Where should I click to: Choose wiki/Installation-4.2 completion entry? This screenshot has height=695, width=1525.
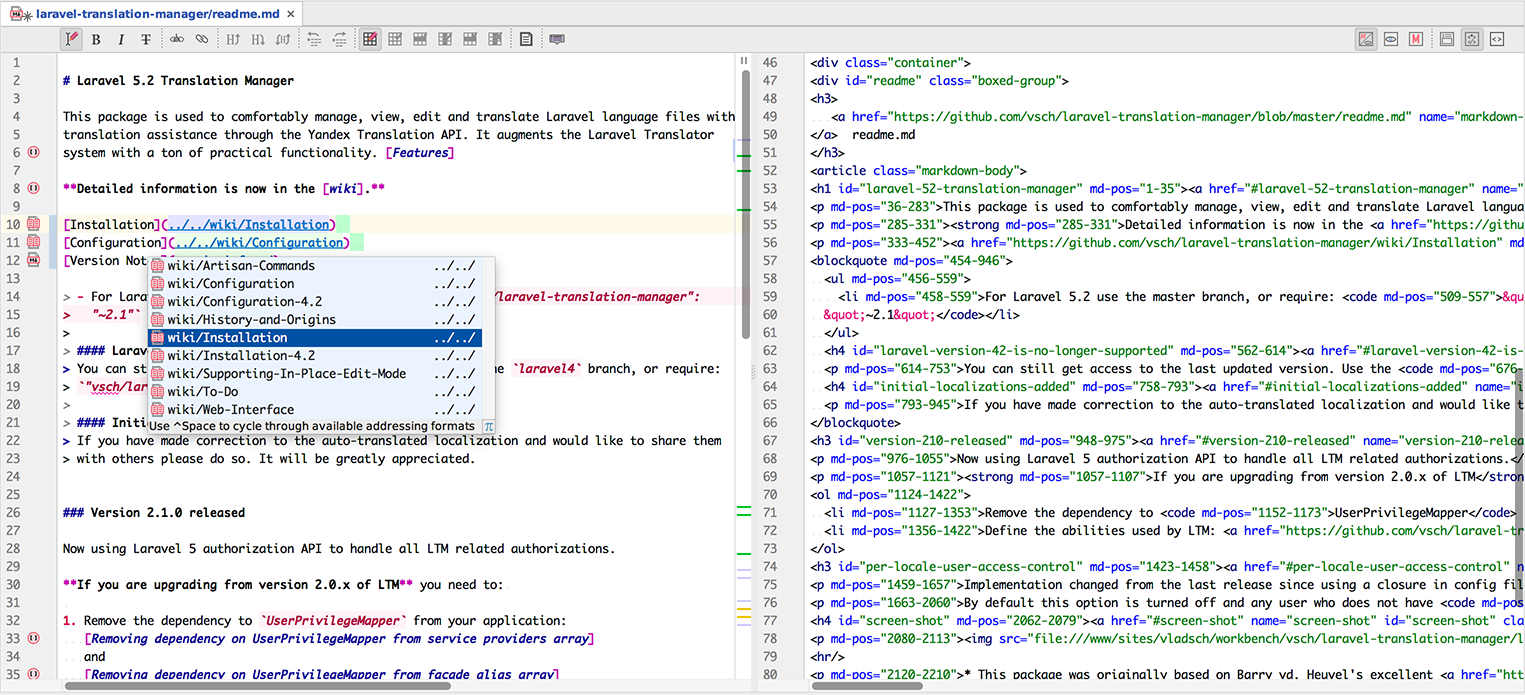pos(315,356)
